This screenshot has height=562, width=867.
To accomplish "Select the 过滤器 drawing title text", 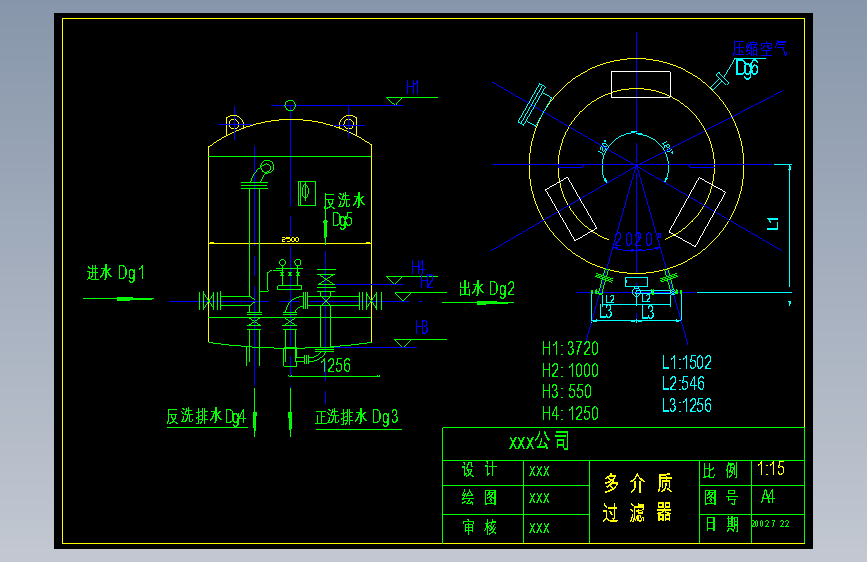I will tap(637, 513).
